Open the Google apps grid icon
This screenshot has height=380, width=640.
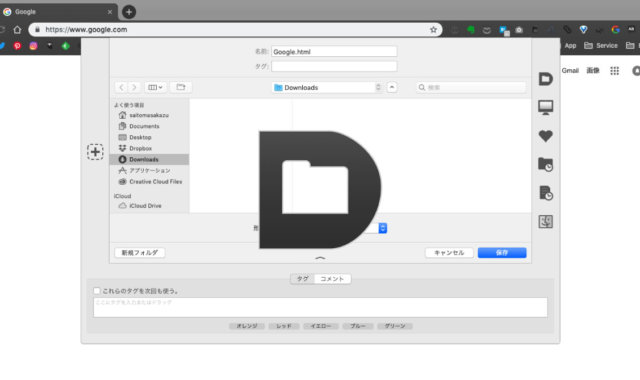[x=614, y=71]
